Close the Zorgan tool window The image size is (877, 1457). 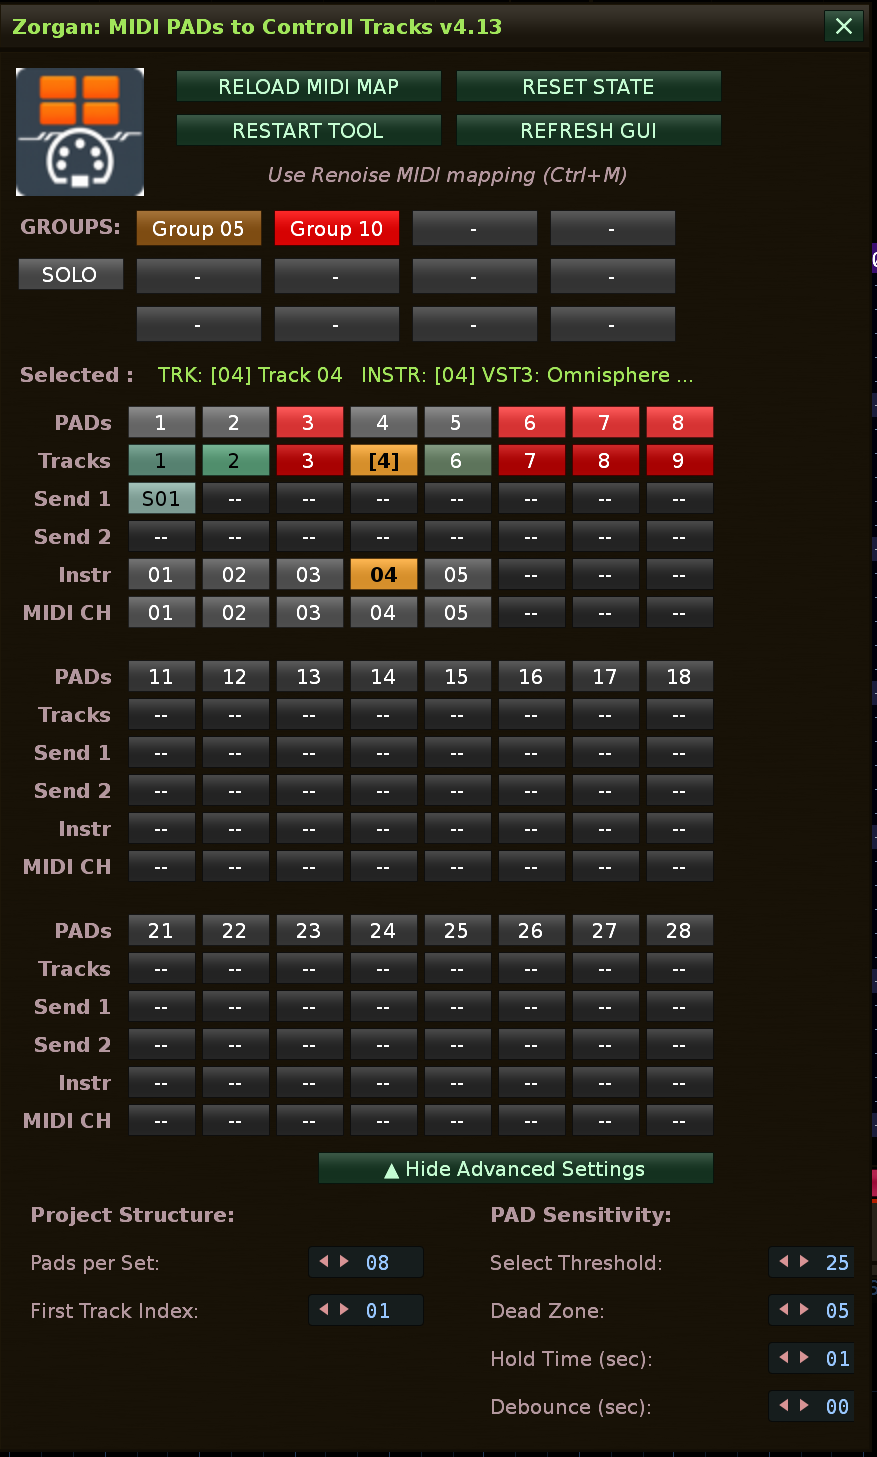[843, 26]
